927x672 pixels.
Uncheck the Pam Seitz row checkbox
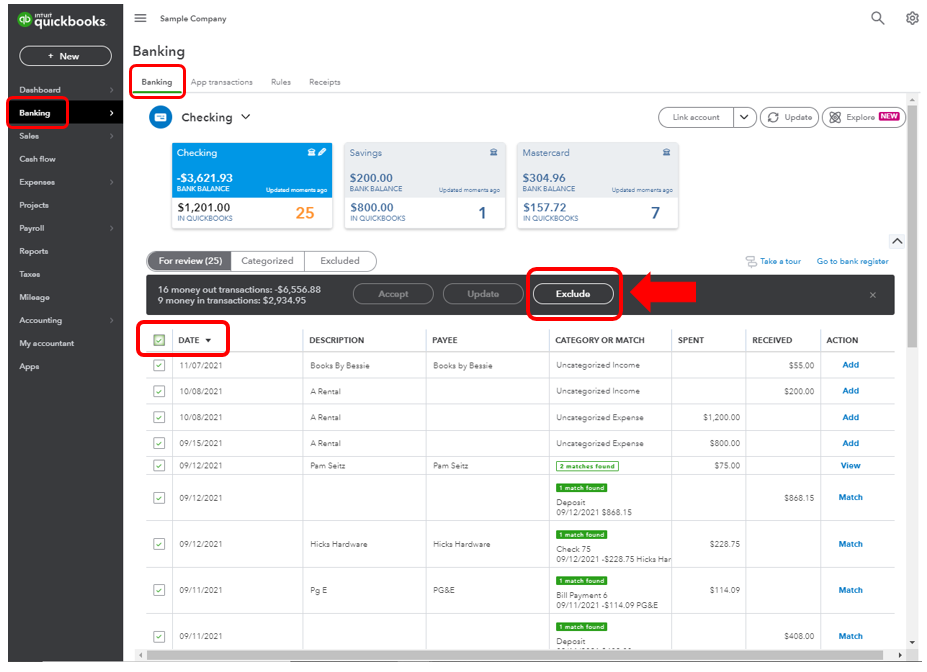click(159, 466)
